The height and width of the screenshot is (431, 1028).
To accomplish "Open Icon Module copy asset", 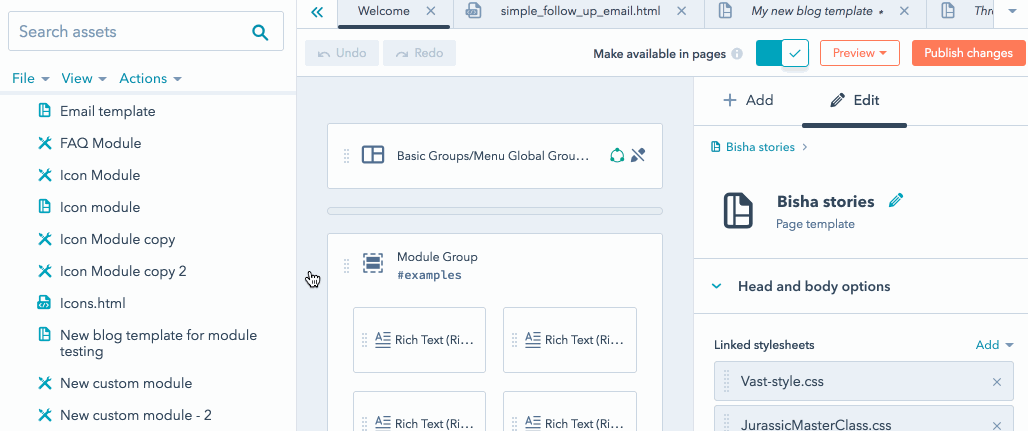I will click(x=117, y=239).
